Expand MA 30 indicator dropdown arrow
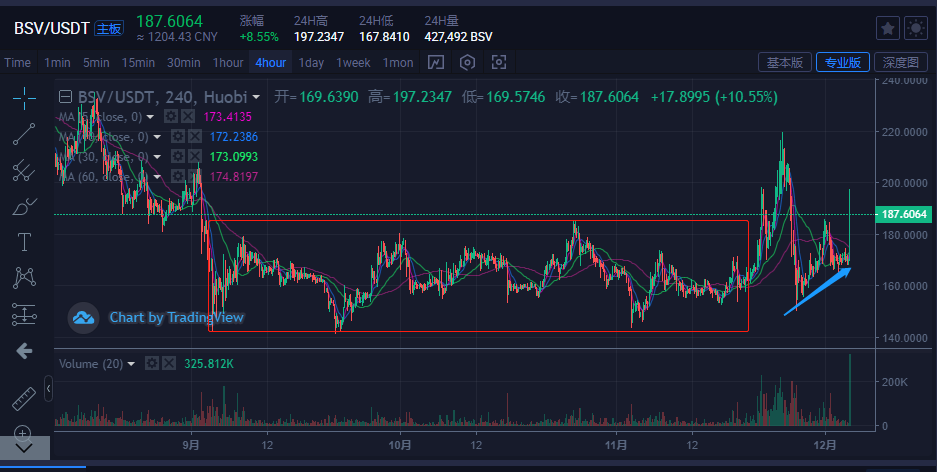This screenshot has height=472, width=937. [157, 157]
